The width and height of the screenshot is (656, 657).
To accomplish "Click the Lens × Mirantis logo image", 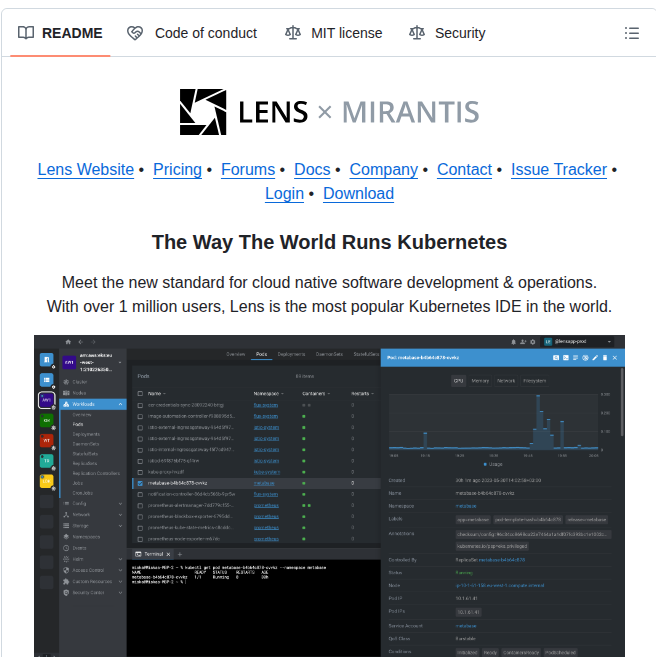I will point(329,112).
